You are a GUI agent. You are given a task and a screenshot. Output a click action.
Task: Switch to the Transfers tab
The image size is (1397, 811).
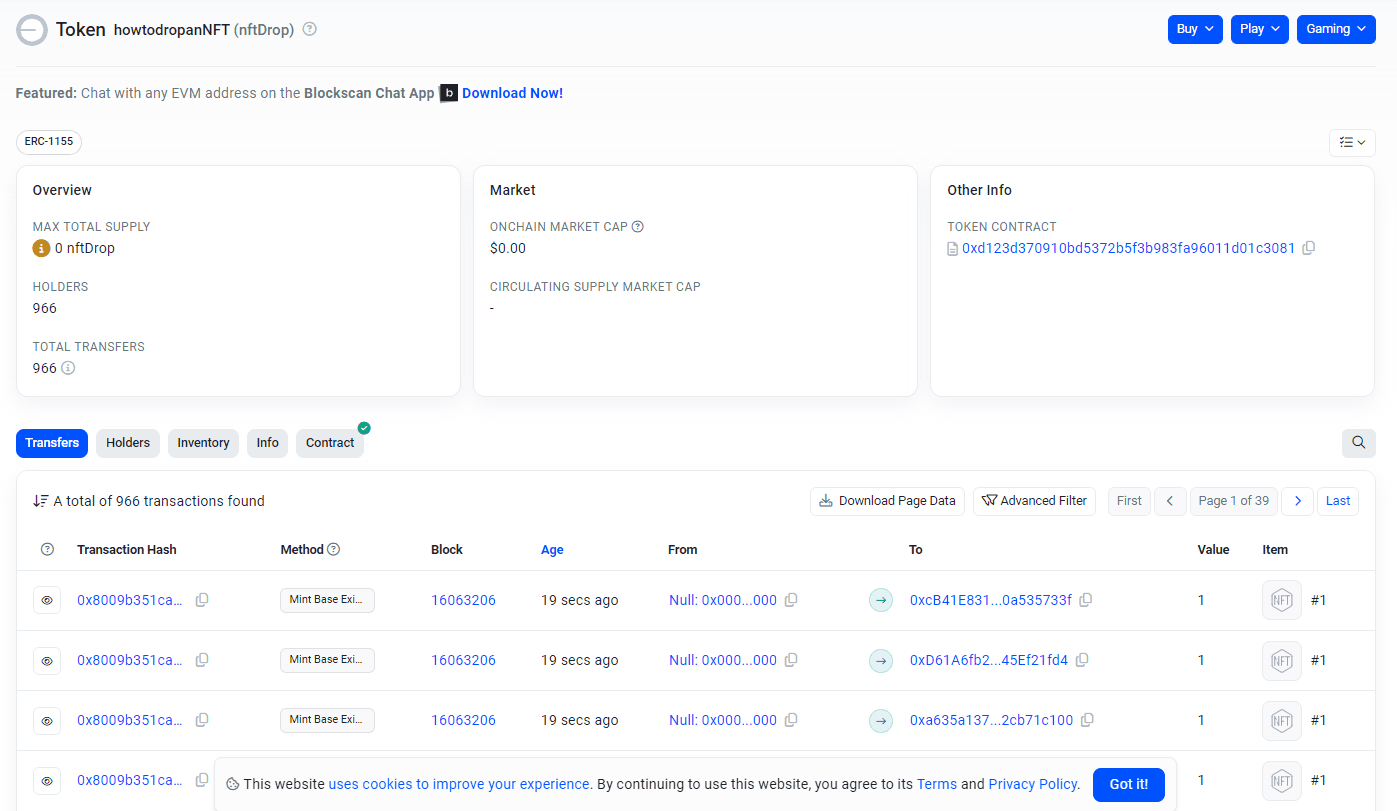coord(52,443)
